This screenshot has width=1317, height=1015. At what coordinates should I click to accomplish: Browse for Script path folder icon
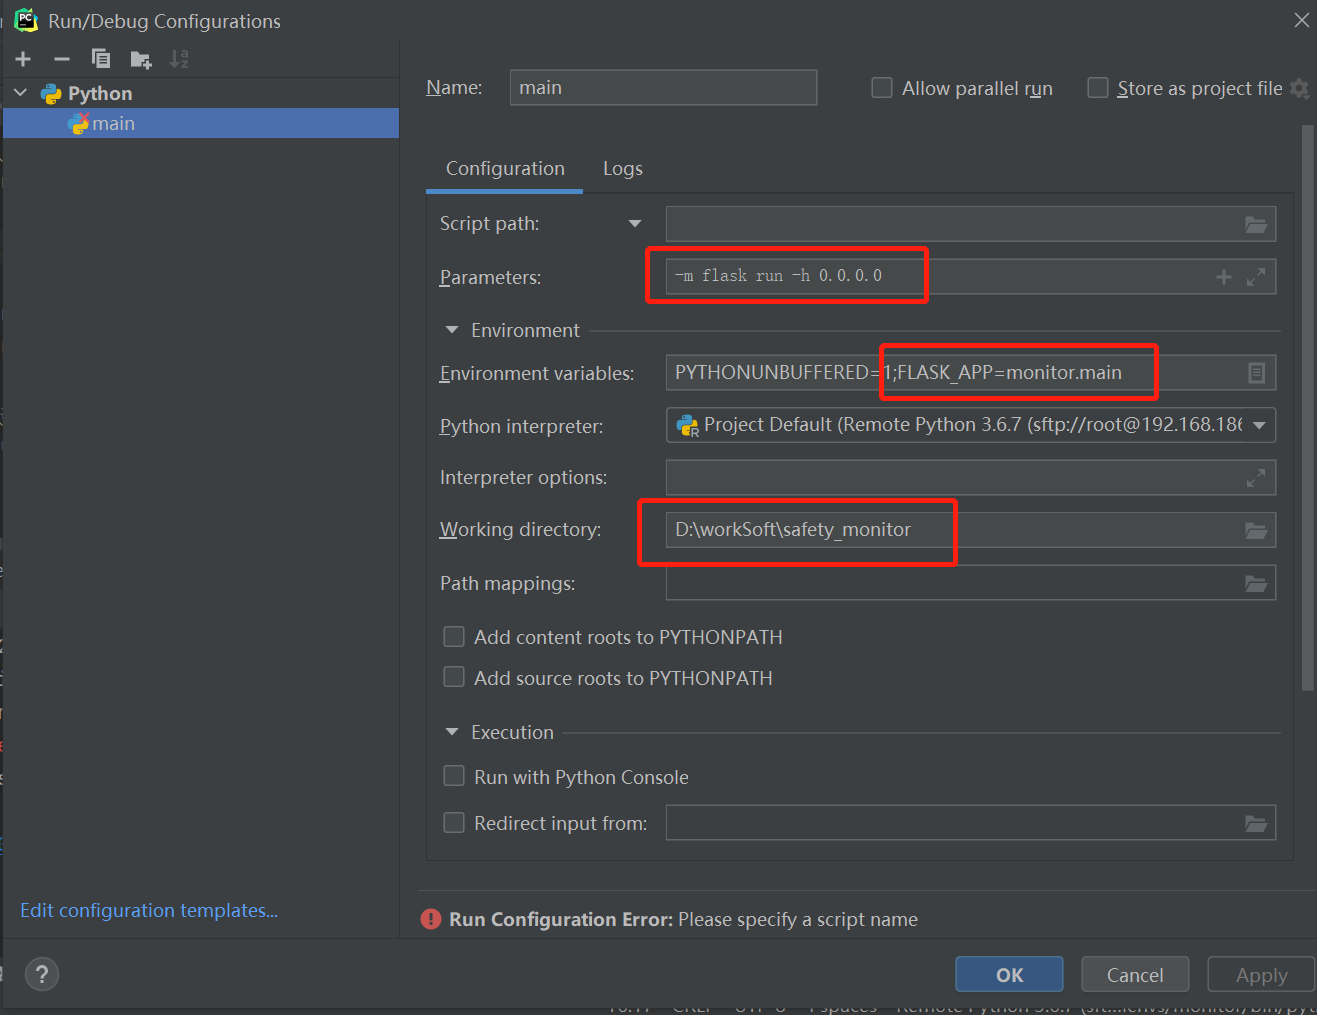pos(1256,224)
